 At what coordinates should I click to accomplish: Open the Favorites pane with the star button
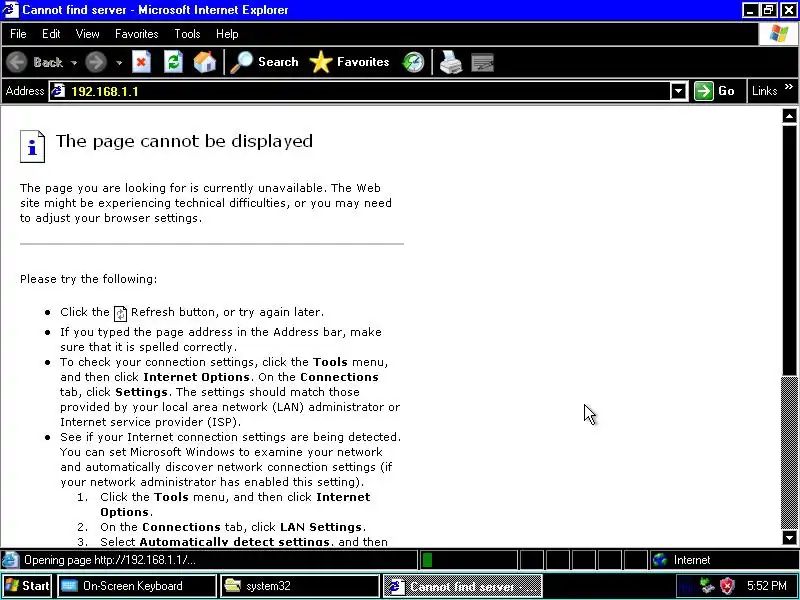tap(349, 62)
